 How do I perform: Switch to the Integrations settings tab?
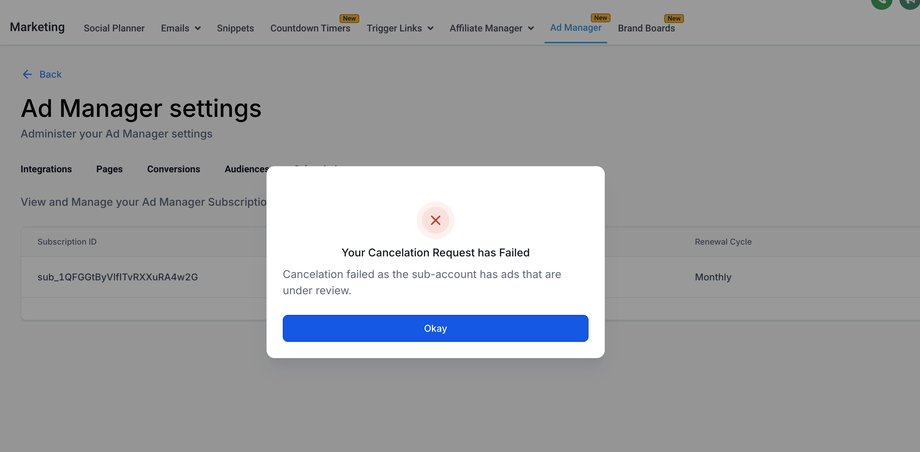tap(46, 169)
